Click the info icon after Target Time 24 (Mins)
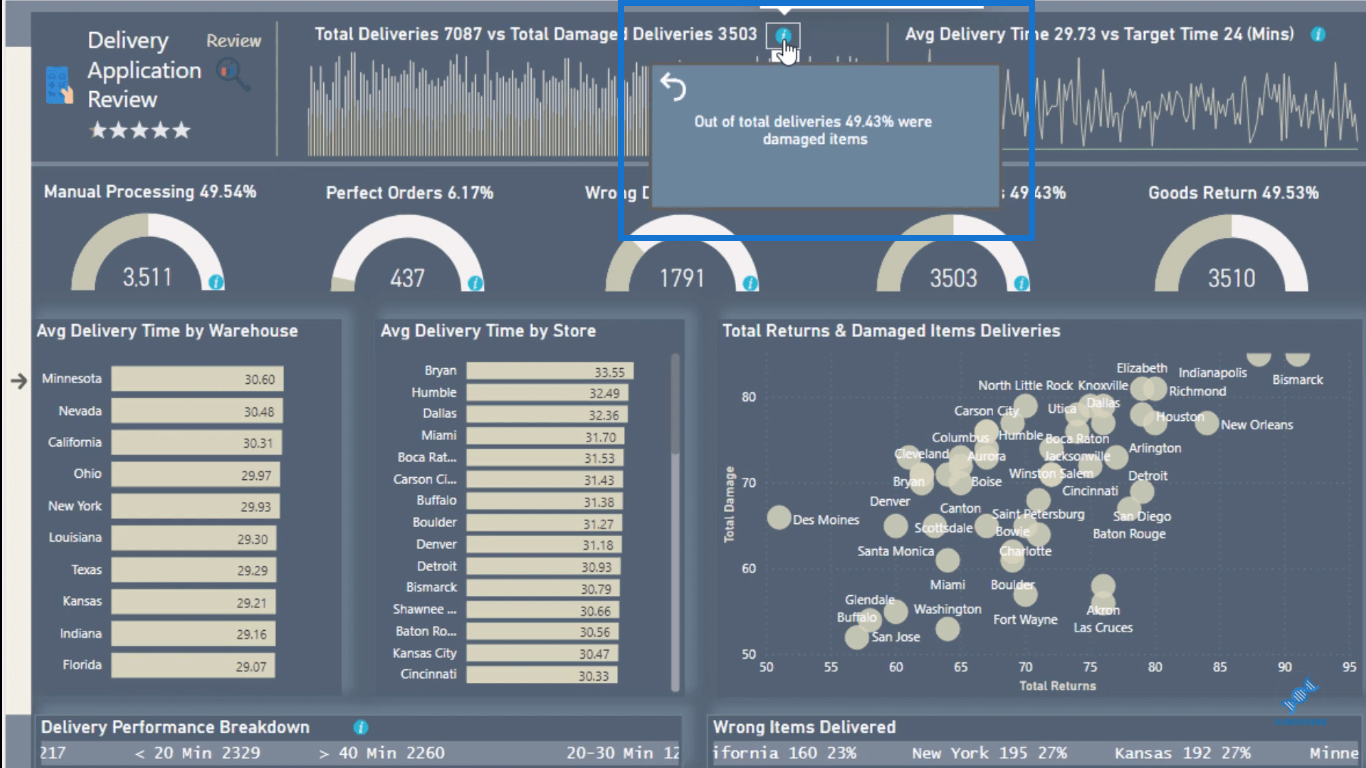This screenshot has width=1366, height=768. coord(1318,34)
